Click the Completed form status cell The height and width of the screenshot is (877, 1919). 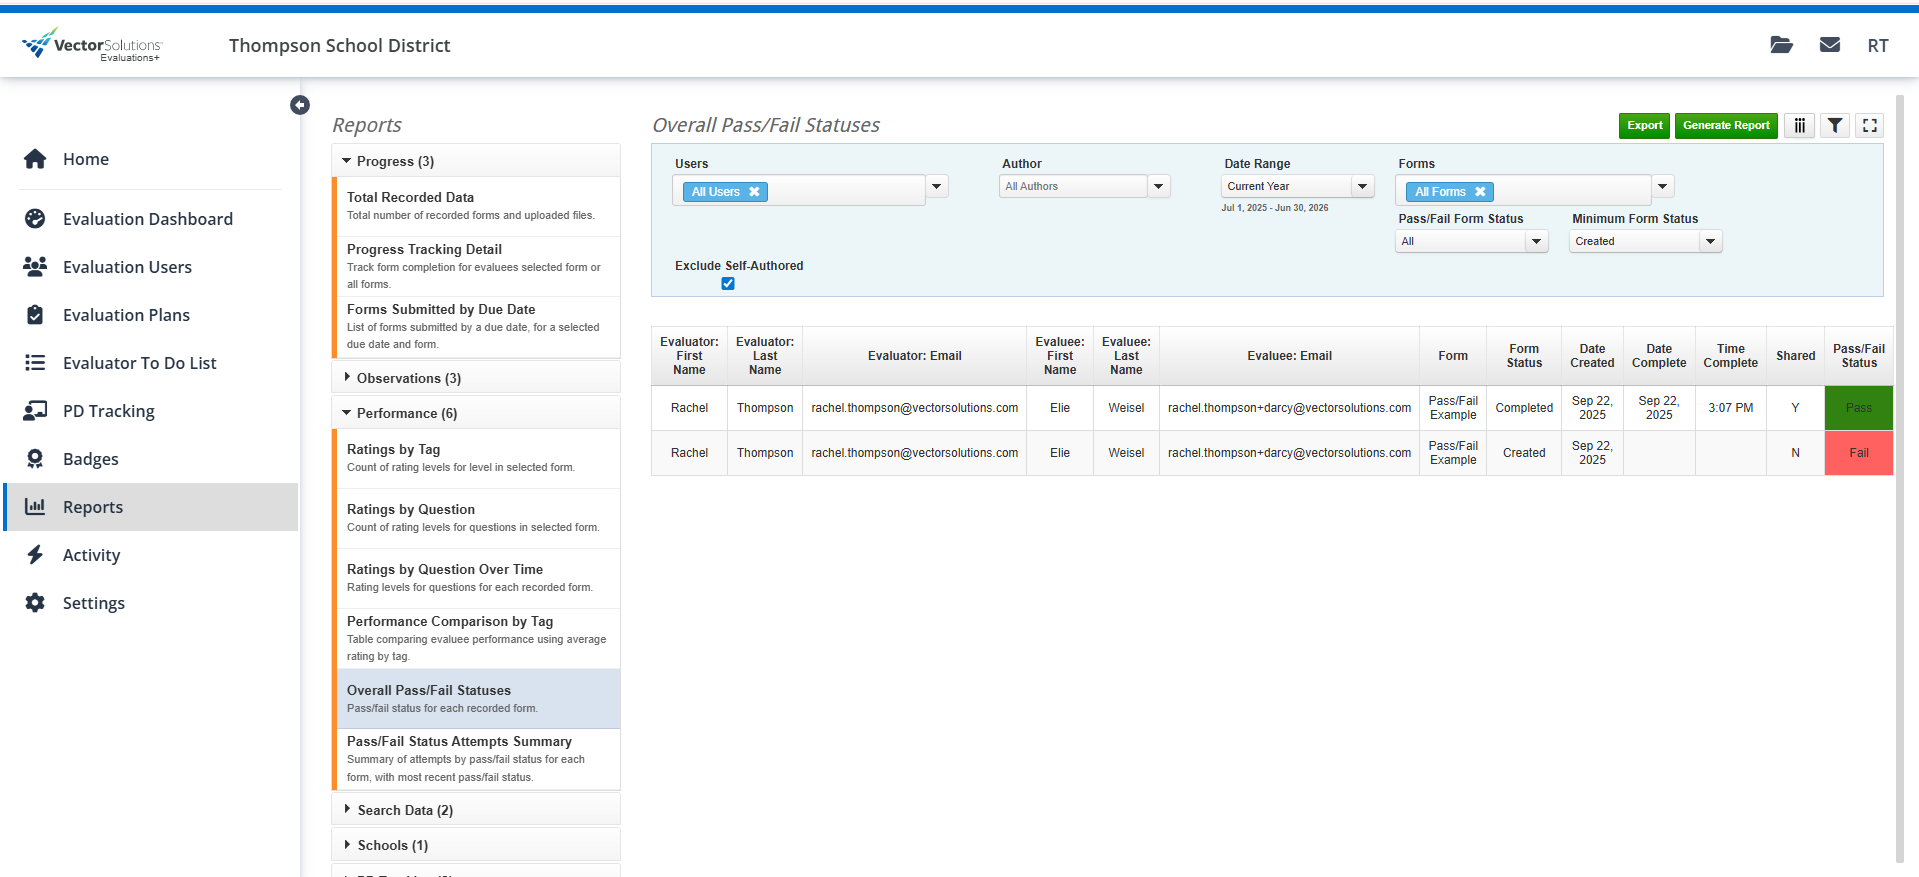click(1524, 408)
